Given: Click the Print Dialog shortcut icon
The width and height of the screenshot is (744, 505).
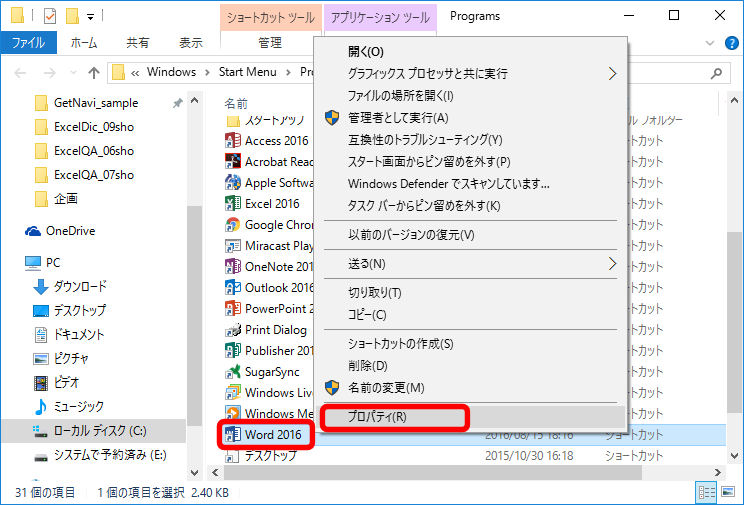Looking at the screenshot, I should [x=232, y=330].
